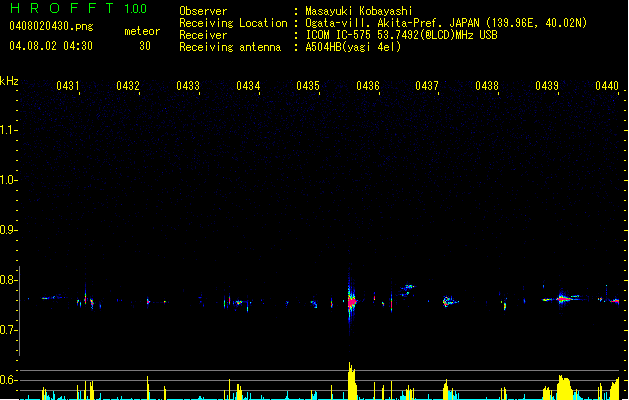
Task: Click the Receiver label
Action: [203, 35]
